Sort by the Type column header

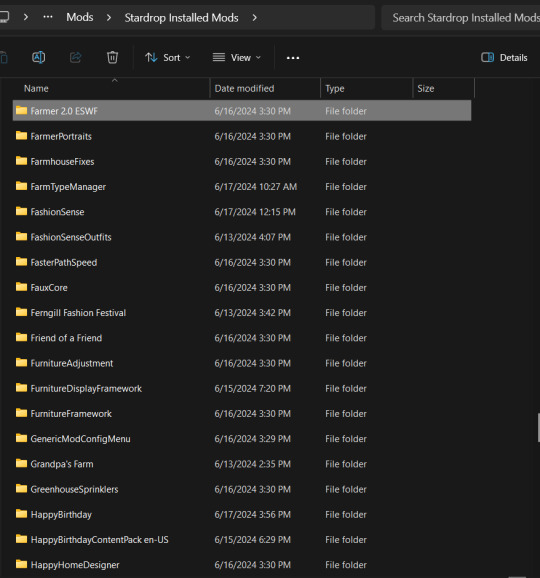coord(335,88)
